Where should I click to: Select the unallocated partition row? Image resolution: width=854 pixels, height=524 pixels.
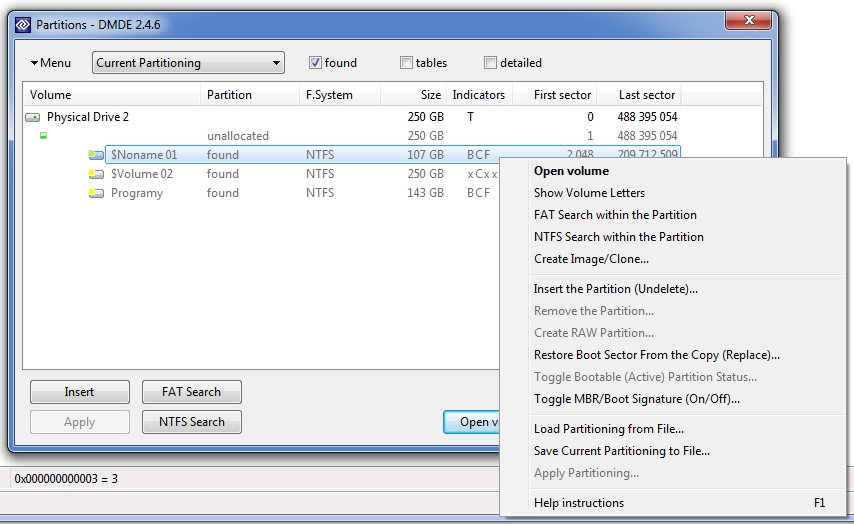[x=352, y=136]
